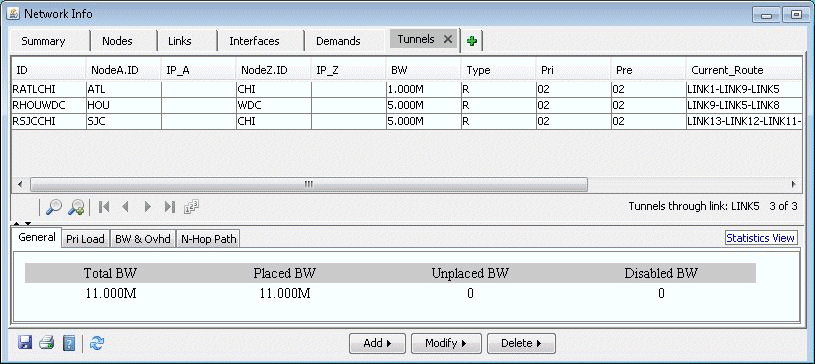Click the scrollbar left arrow
Image resolution: width=815 pixels, height=364 pixels.
pos(20,184)
